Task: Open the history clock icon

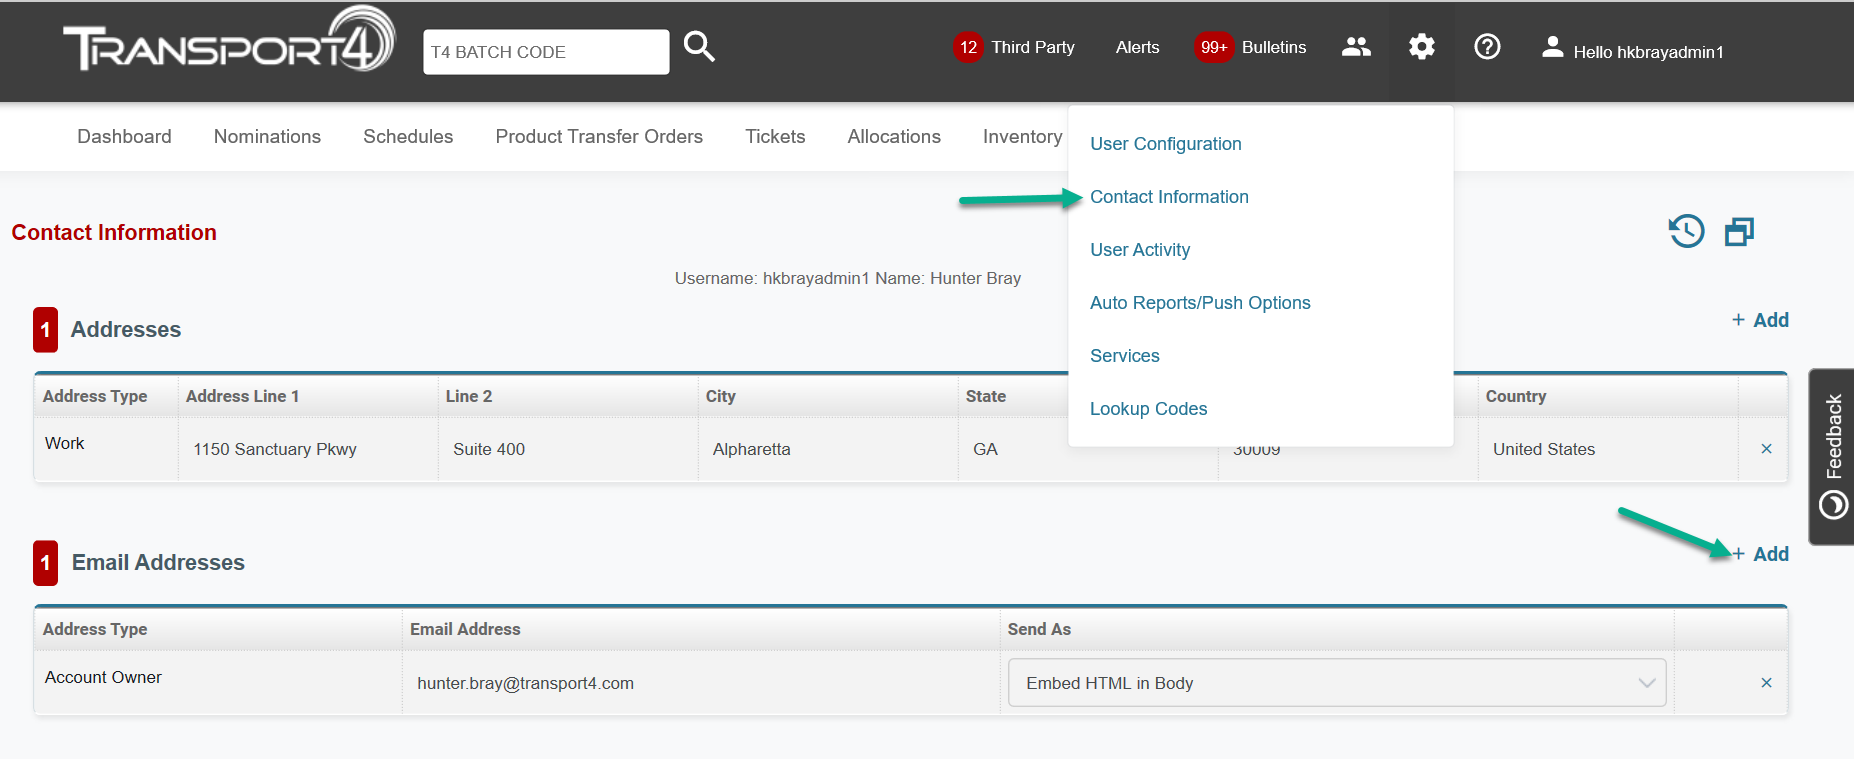Action: pyautogui.click(x=1686, y=231)
